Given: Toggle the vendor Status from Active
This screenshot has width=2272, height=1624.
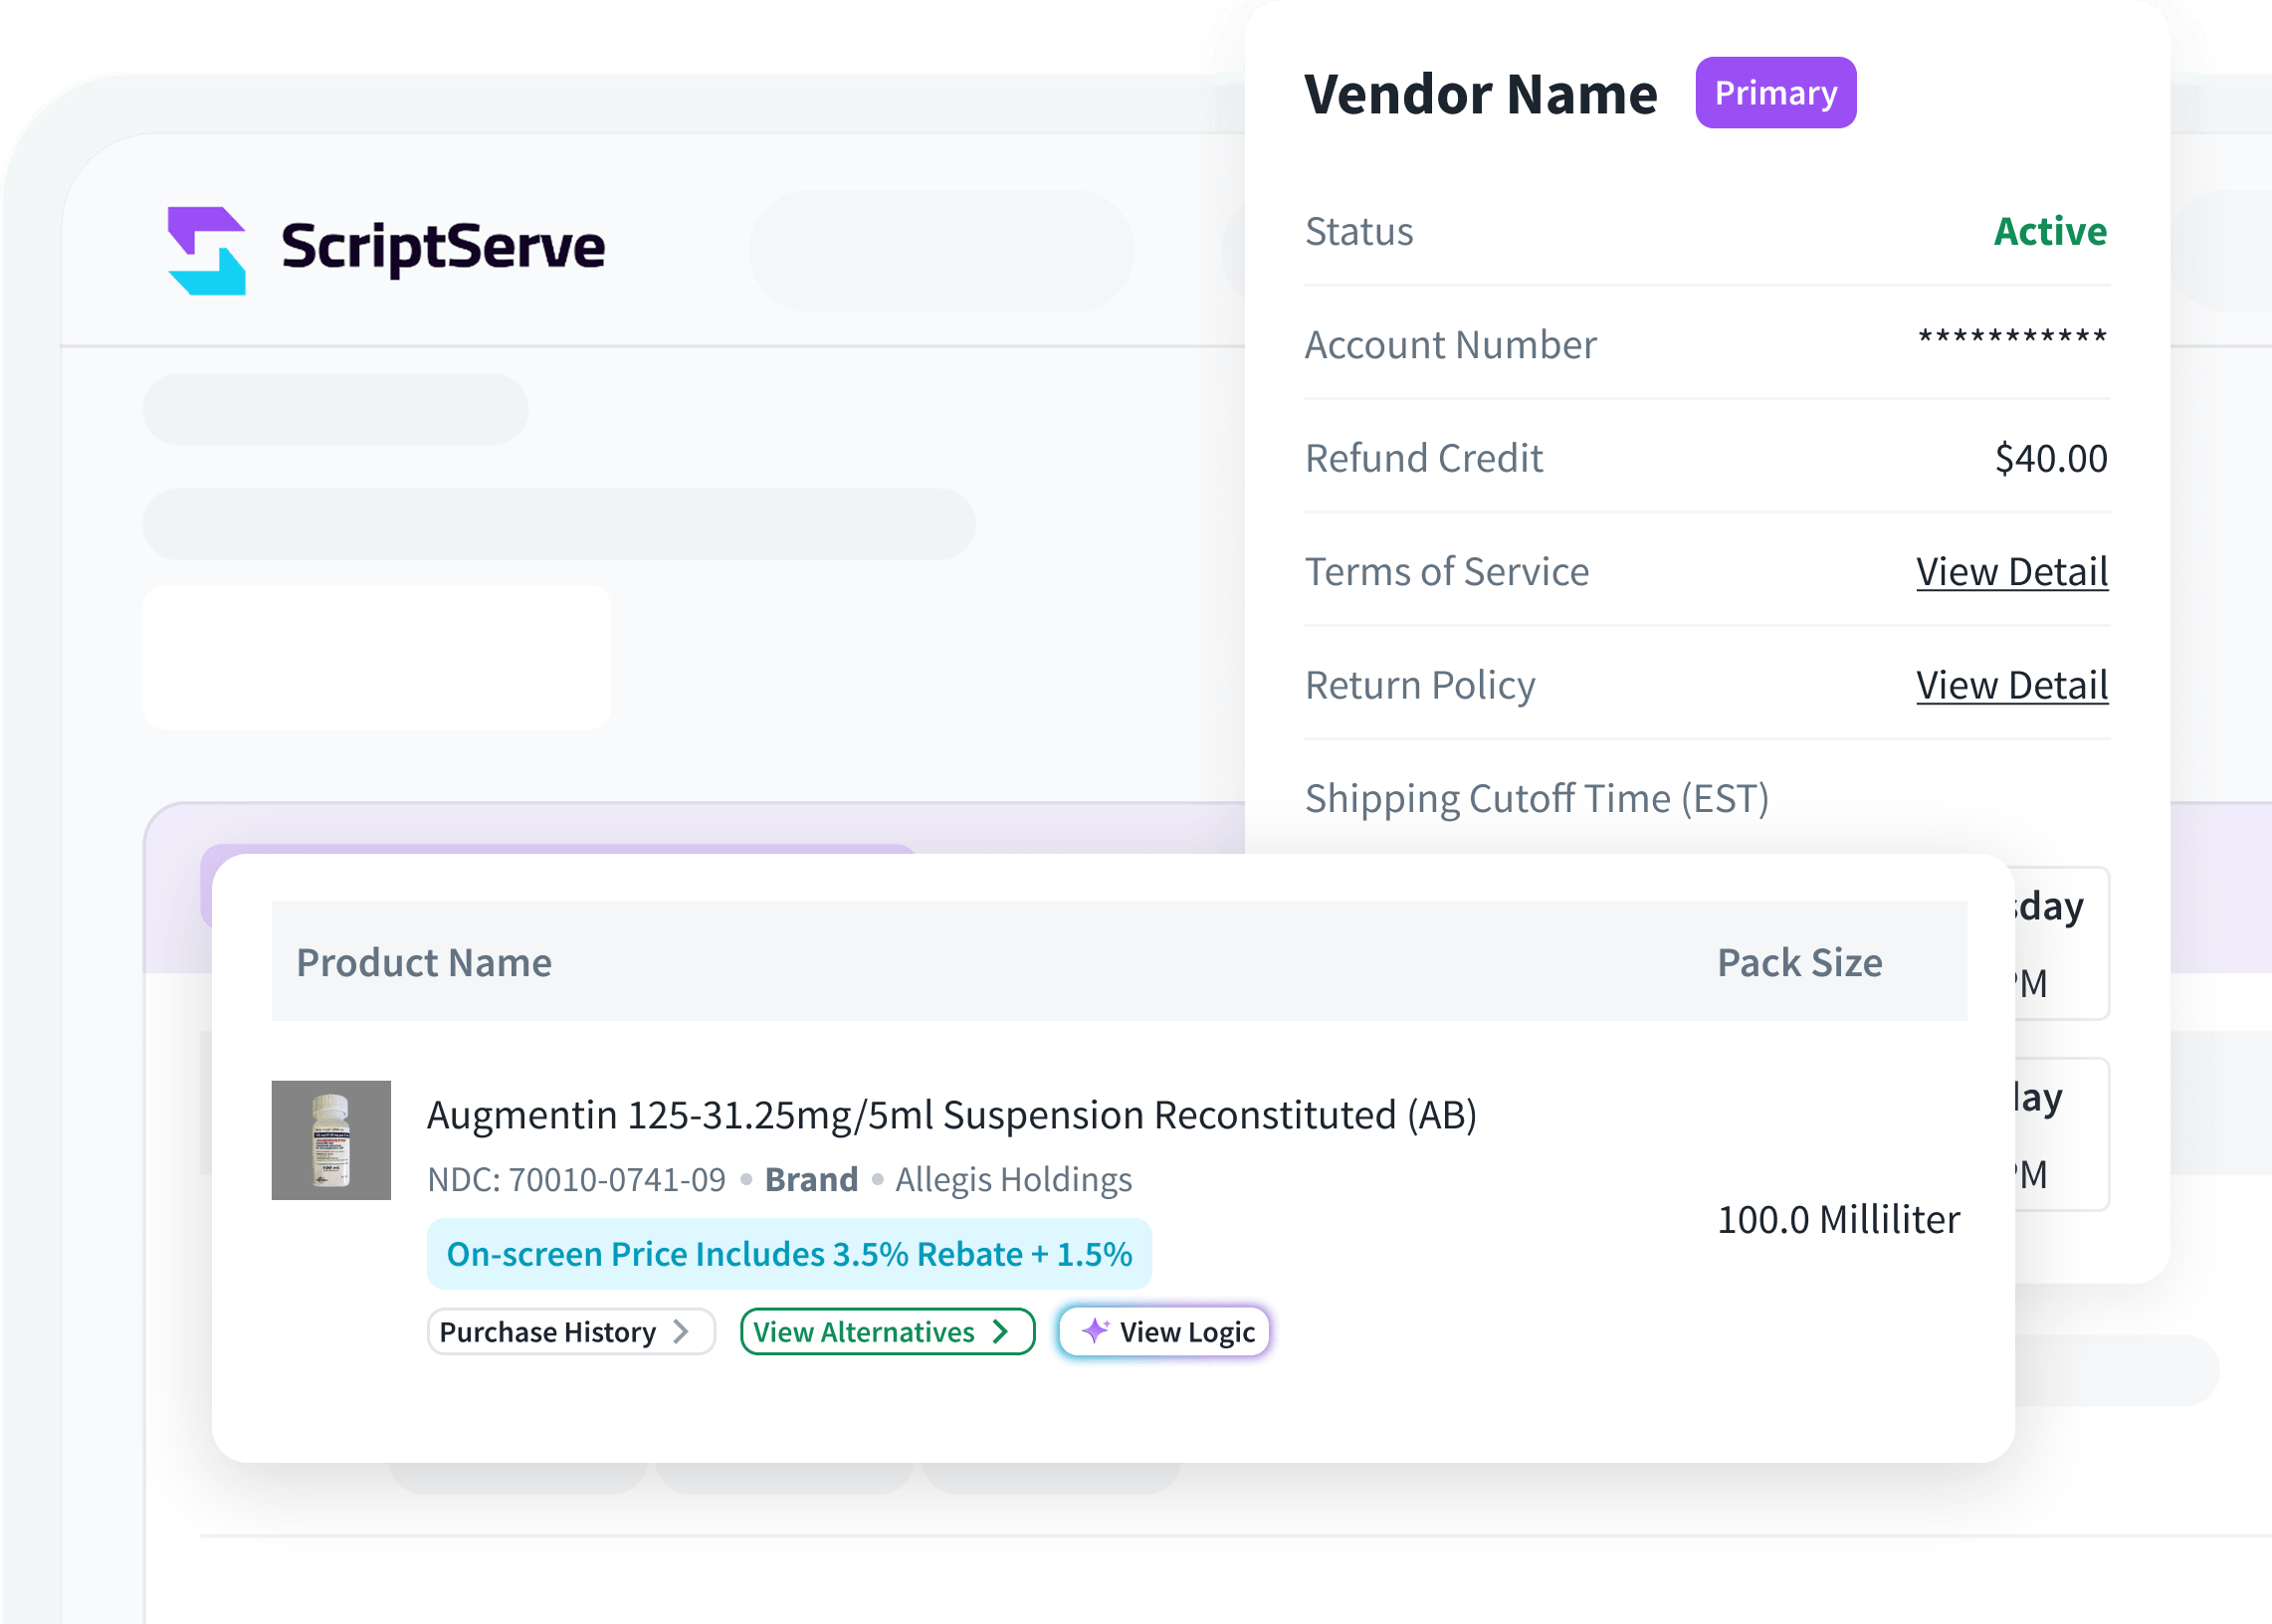Looking at the screenshot, I should click(2050, 232).
